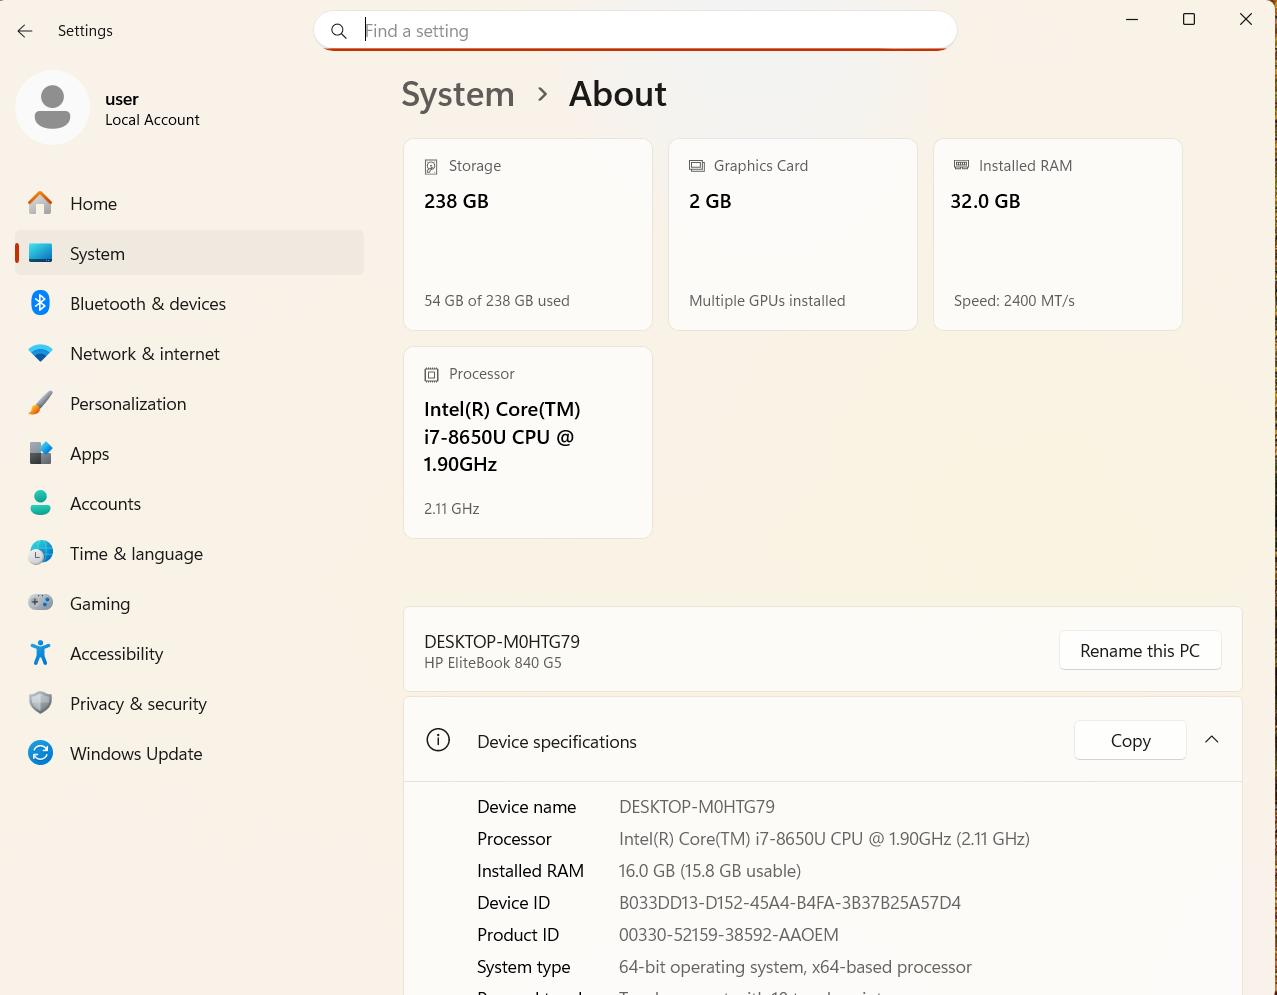Click the Privacy & security shield icon

(x=40, y=703)
